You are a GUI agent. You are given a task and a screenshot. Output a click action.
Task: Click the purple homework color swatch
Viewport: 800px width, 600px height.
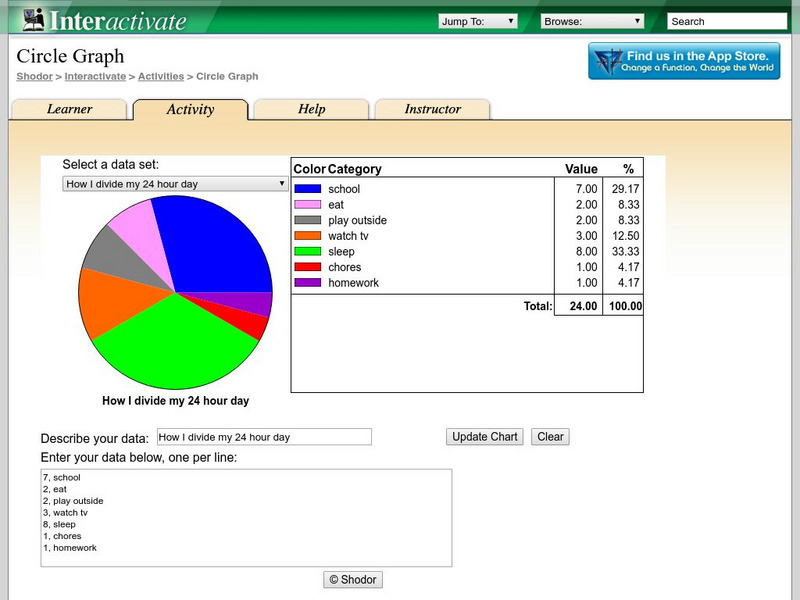pyautogui.click(x=308, y=283)
